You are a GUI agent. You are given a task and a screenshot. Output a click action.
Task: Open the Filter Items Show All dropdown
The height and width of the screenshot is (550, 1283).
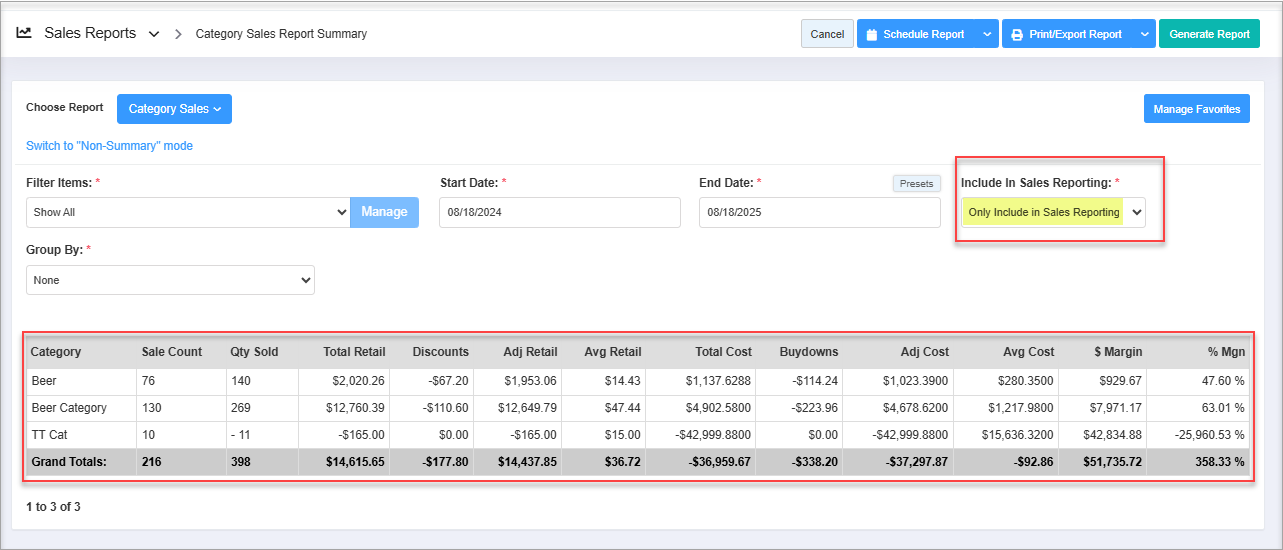click(x=188, y=212)
